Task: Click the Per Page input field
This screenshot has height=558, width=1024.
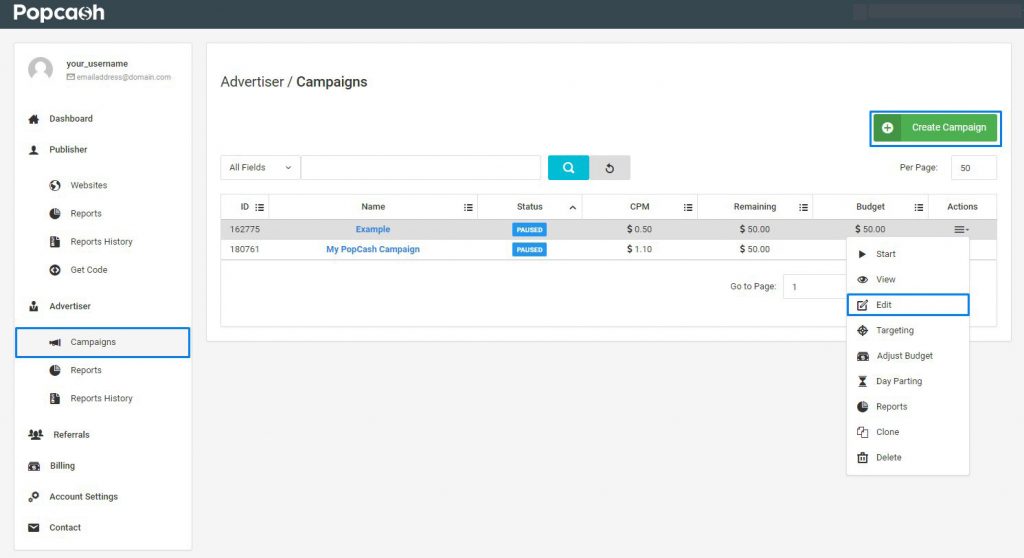Action: point(974,167)
